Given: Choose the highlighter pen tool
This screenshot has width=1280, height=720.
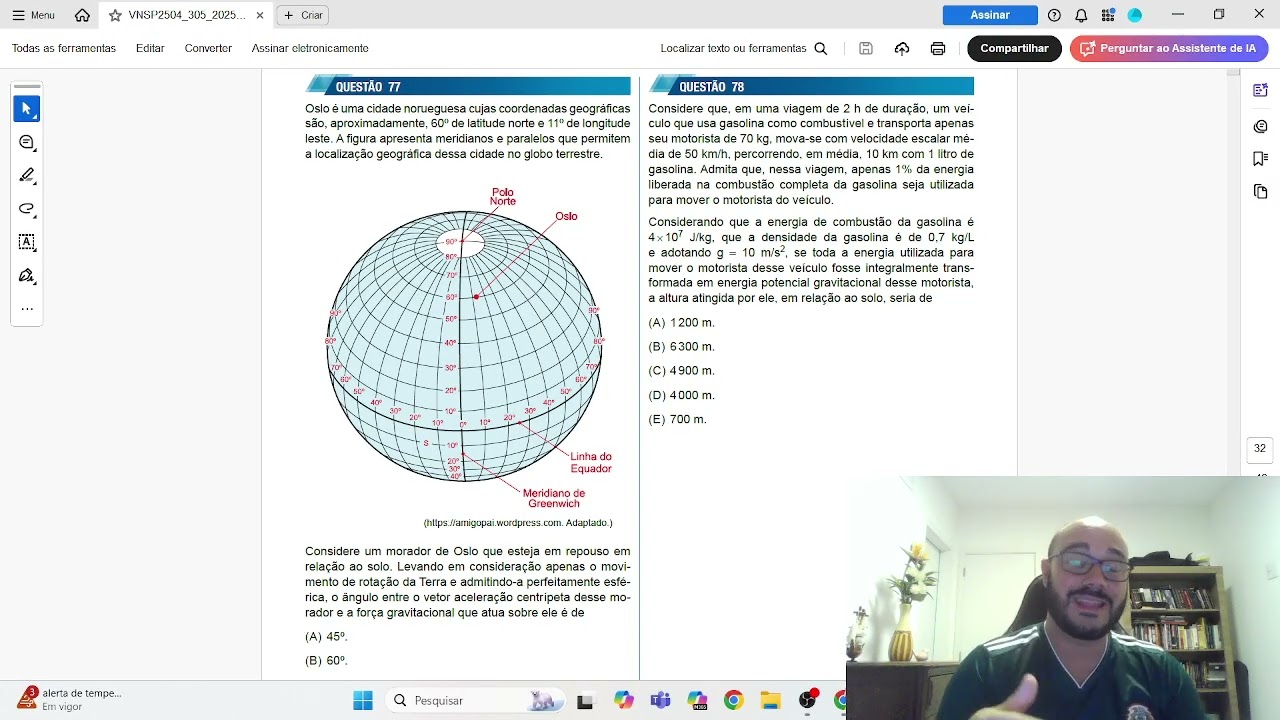Looking at the screenshot, I should coord(27,176).
